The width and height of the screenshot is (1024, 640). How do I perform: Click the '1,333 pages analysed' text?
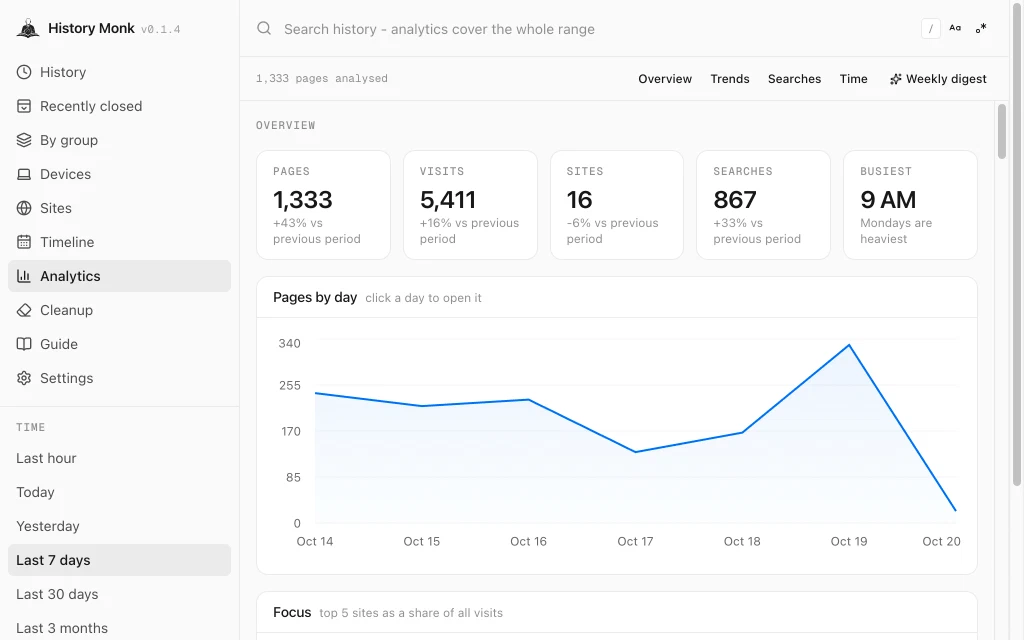(321, 78)
